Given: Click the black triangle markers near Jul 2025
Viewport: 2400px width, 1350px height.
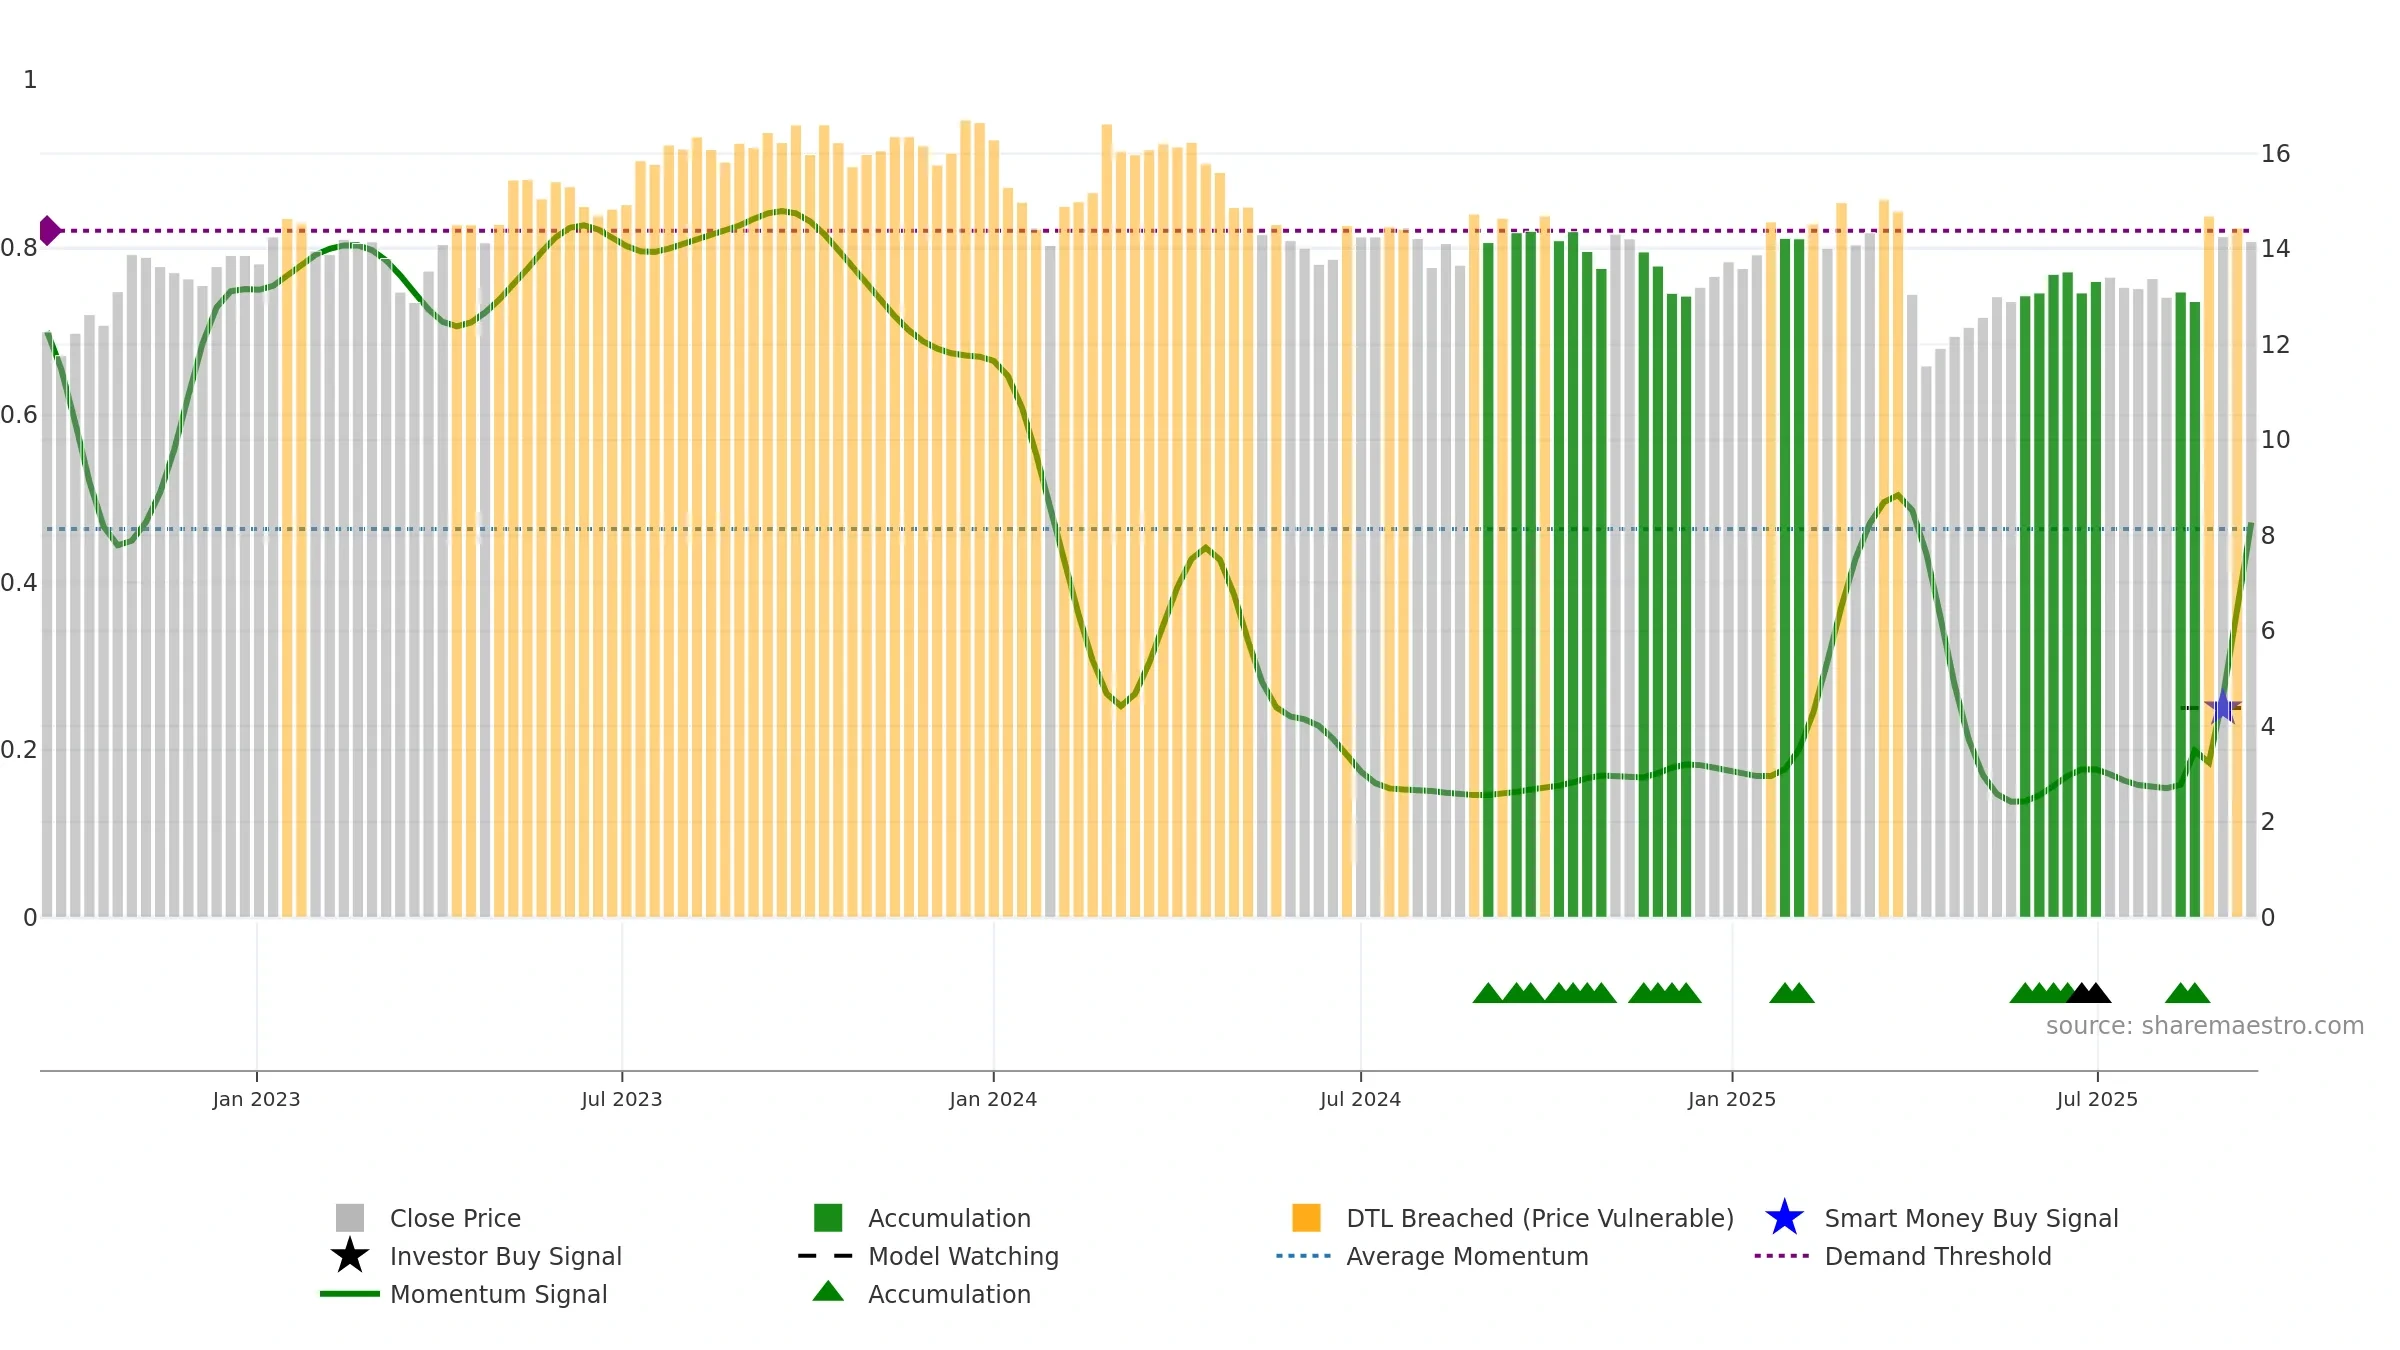Looking at the screenshot, I should (2088, 993).
